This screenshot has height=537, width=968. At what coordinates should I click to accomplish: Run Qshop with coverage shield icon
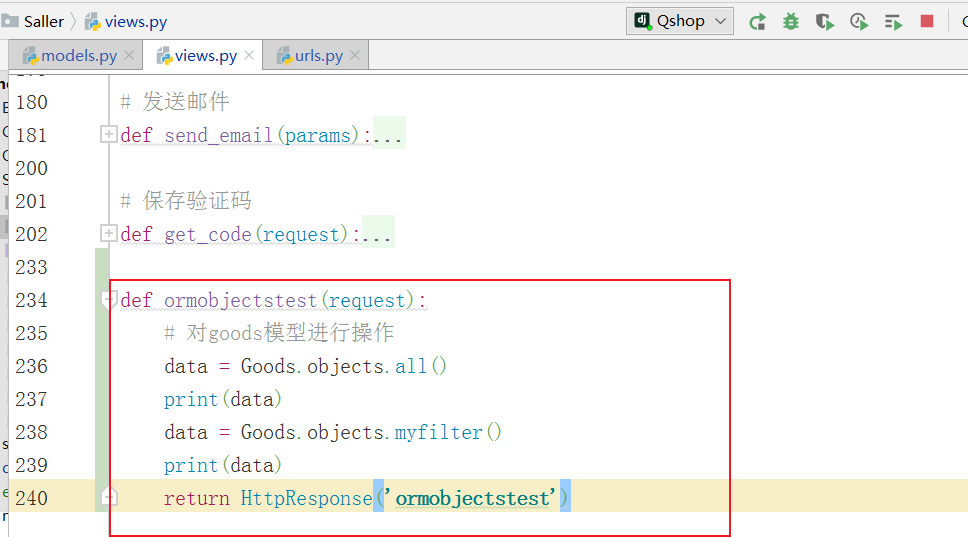[825, 22]
